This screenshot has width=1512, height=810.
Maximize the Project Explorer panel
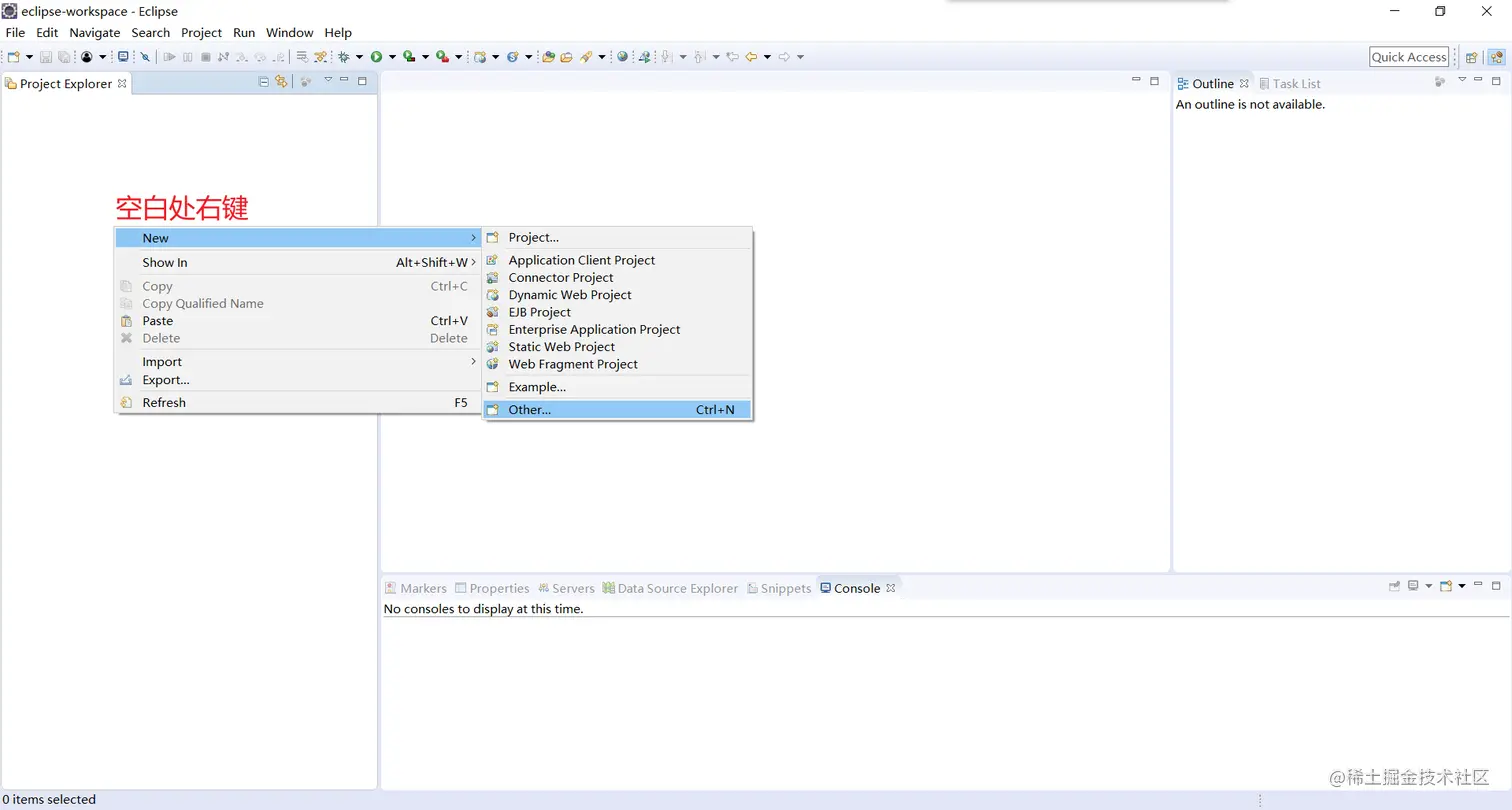coord(362,81)
